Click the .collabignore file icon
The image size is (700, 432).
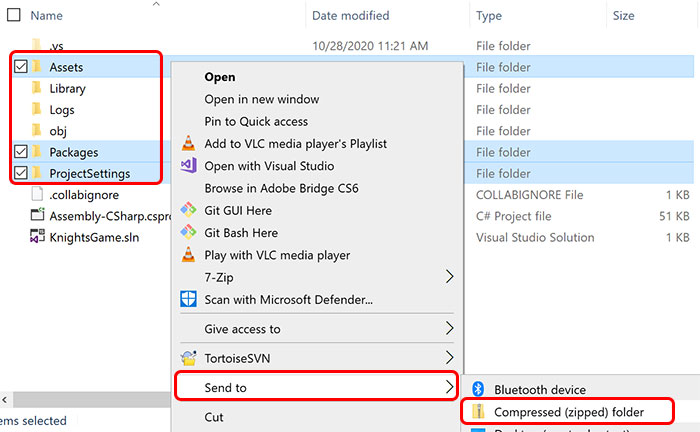[x=37, y=194]
